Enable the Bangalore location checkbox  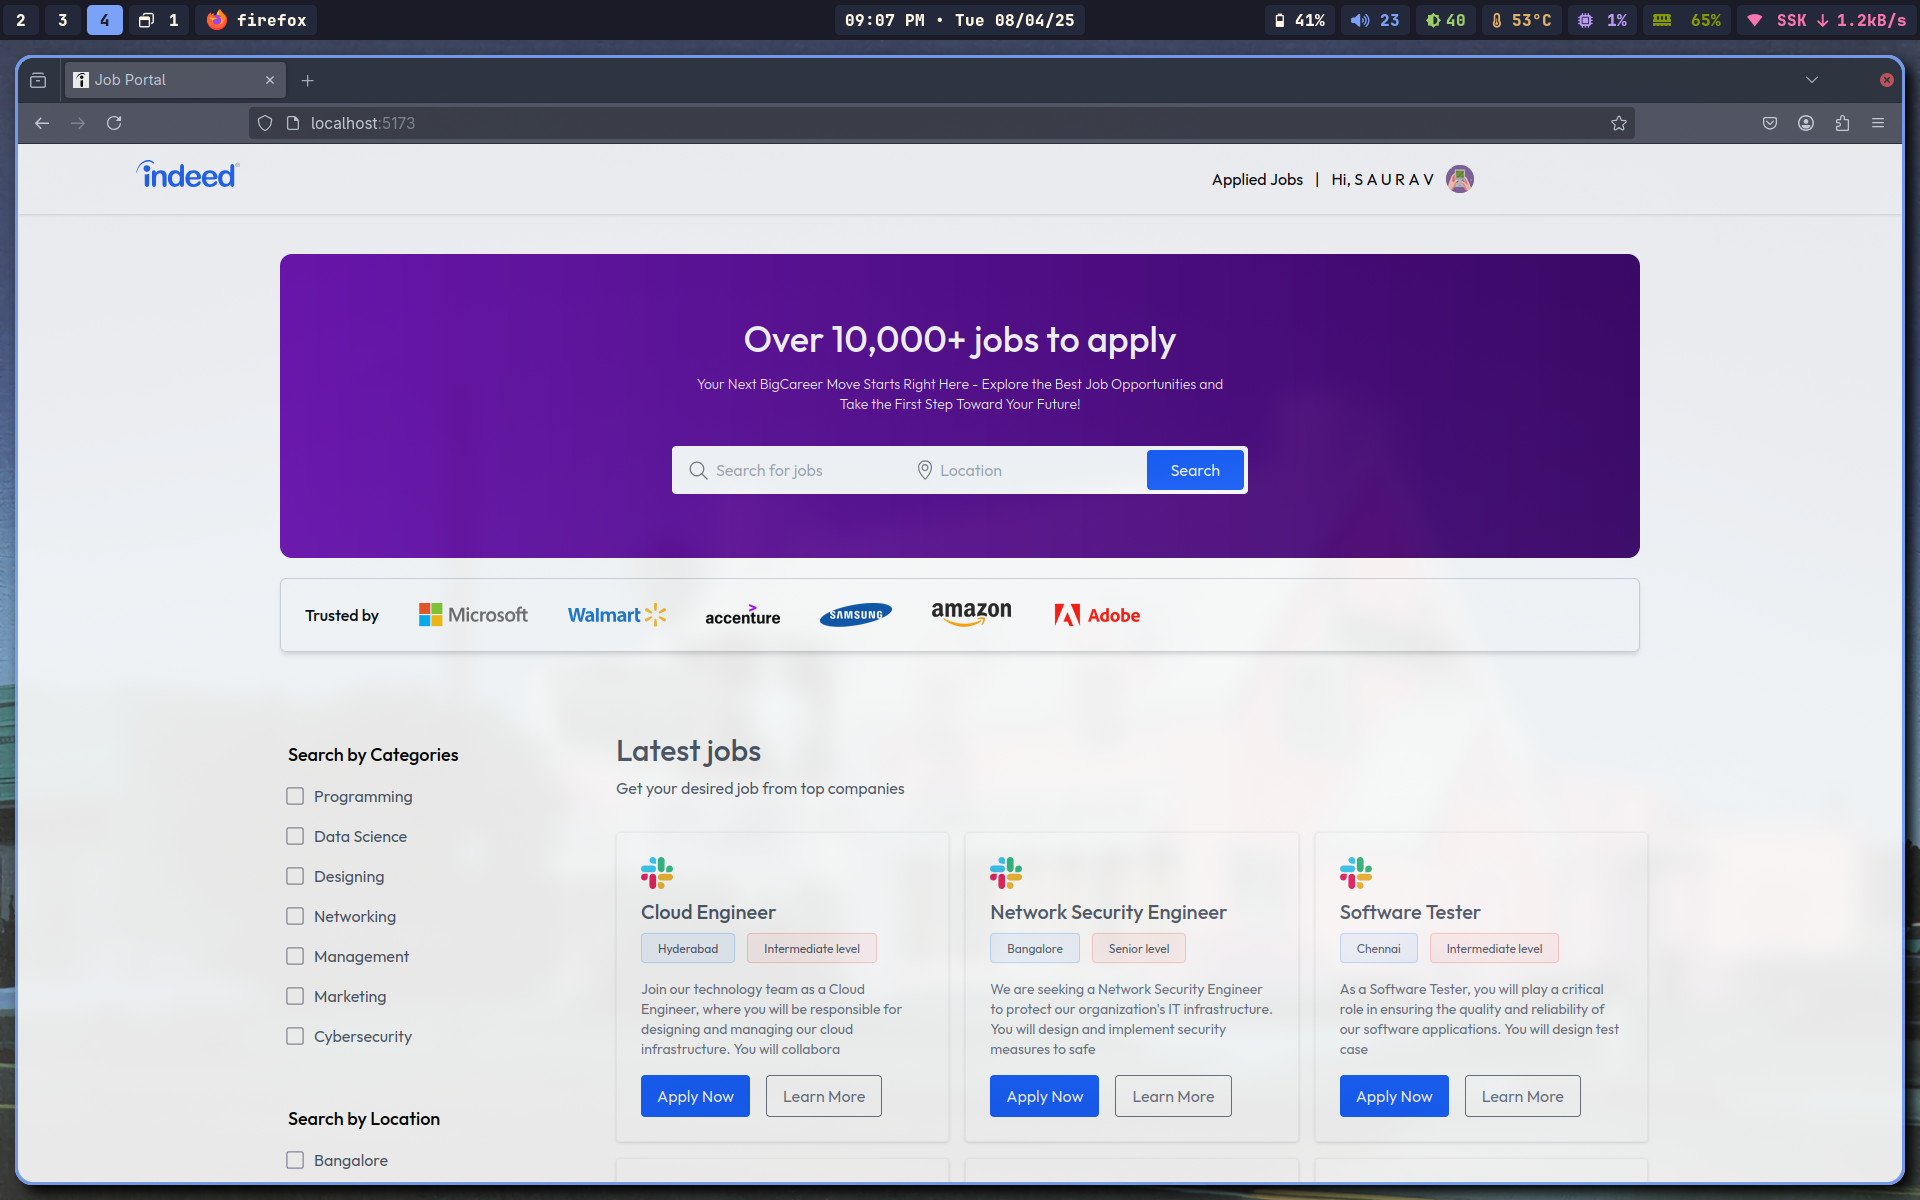pyautogui.click(x=294, y=1160)
